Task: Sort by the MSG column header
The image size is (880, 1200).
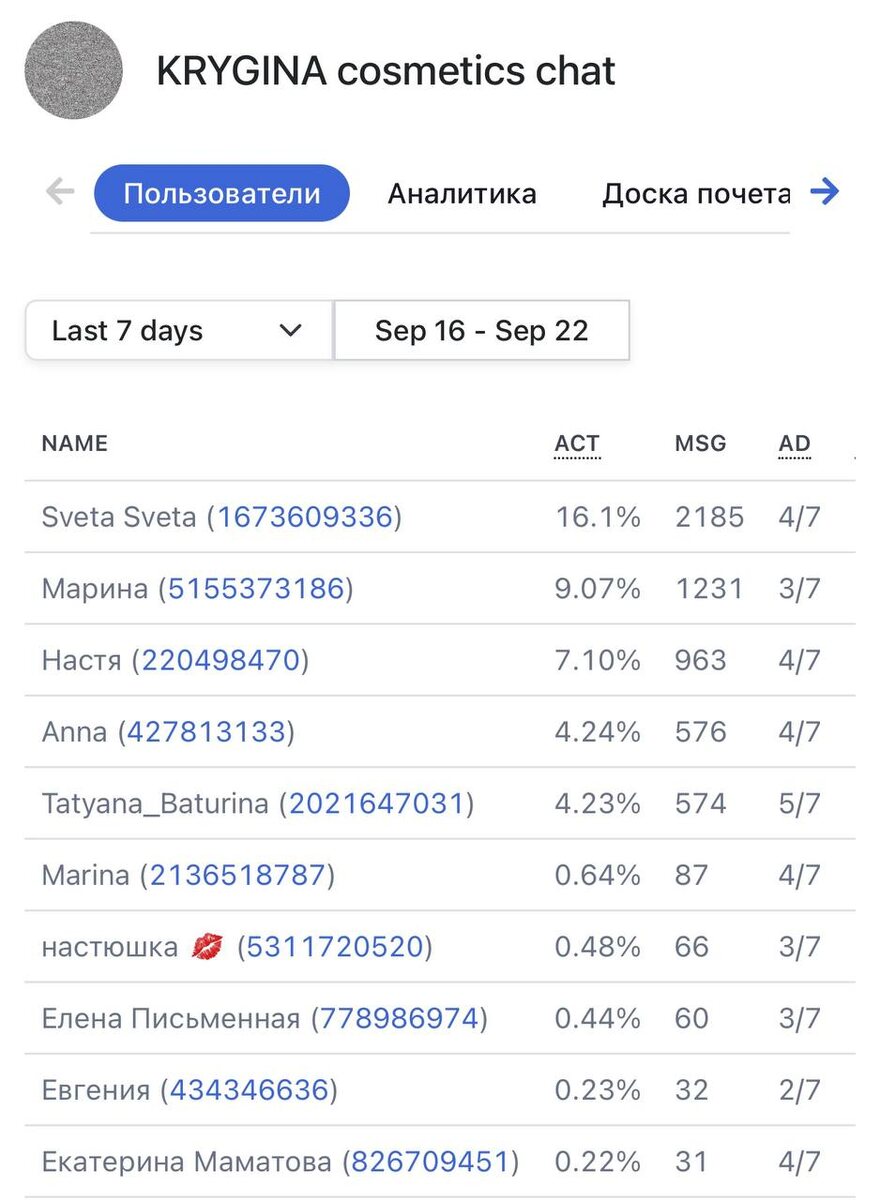Action: 700,444
